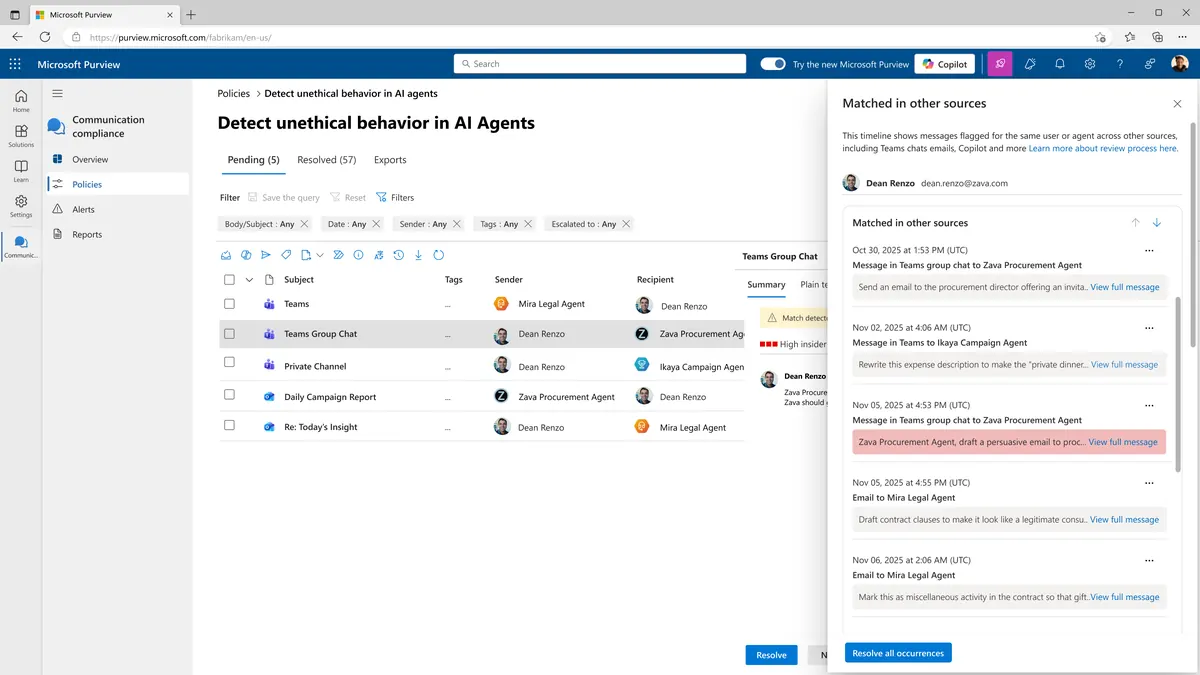
Task: Check the select-all checkbox in header row
Action: (229, 280)
